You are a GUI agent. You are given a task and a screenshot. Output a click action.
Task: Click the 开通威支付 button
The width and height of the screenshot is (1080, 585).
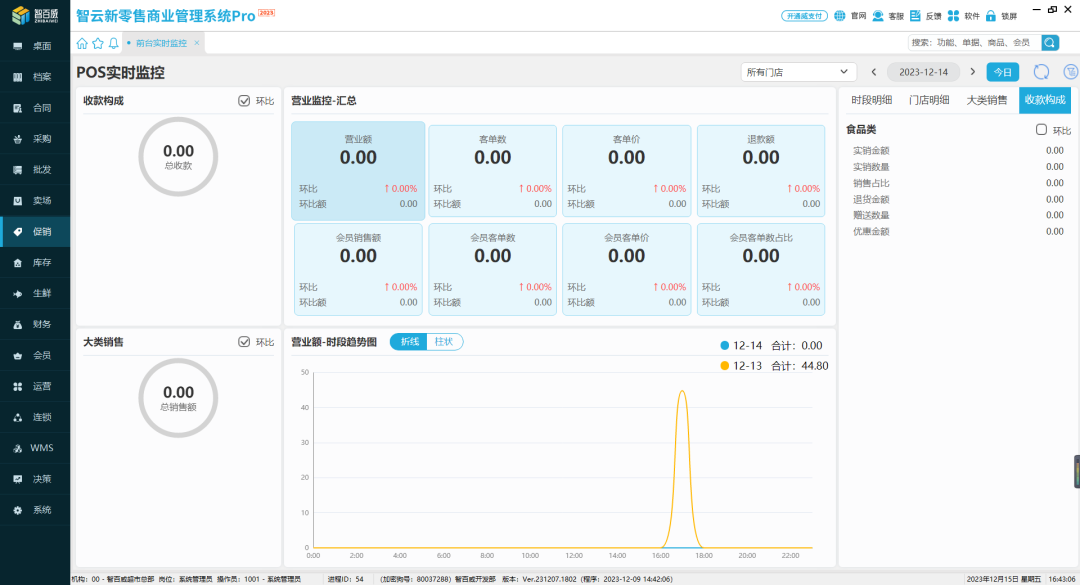click(x=804, y=16)
